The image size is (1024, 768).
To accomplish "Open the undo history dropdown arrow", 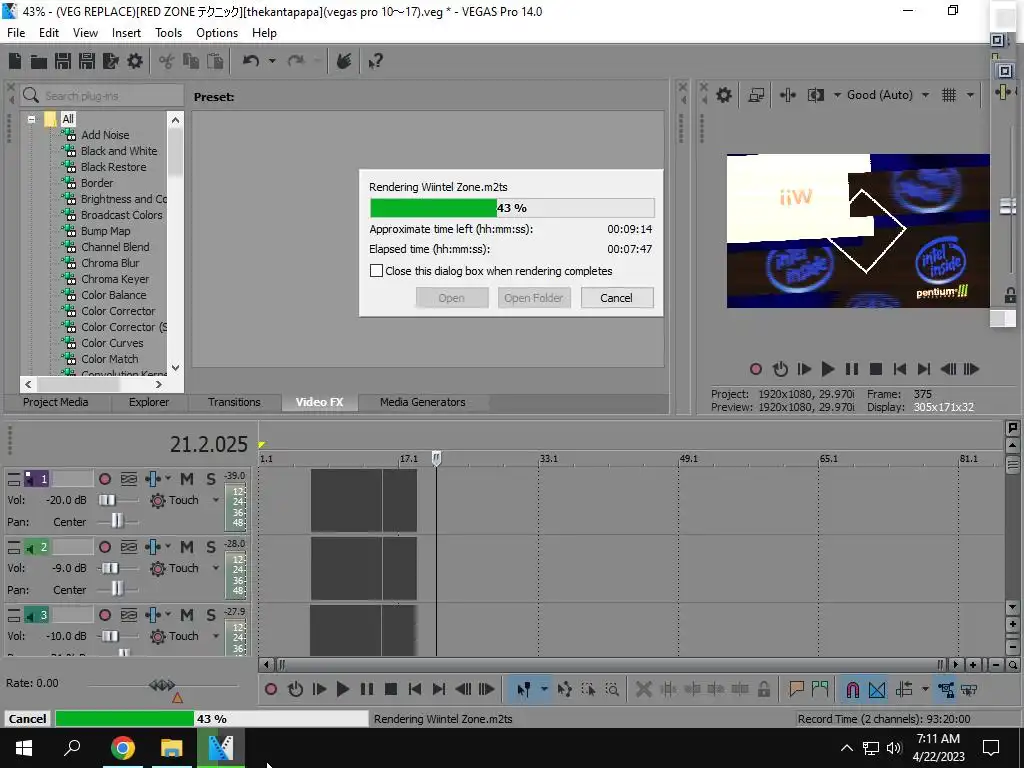I will coord(272,61).
